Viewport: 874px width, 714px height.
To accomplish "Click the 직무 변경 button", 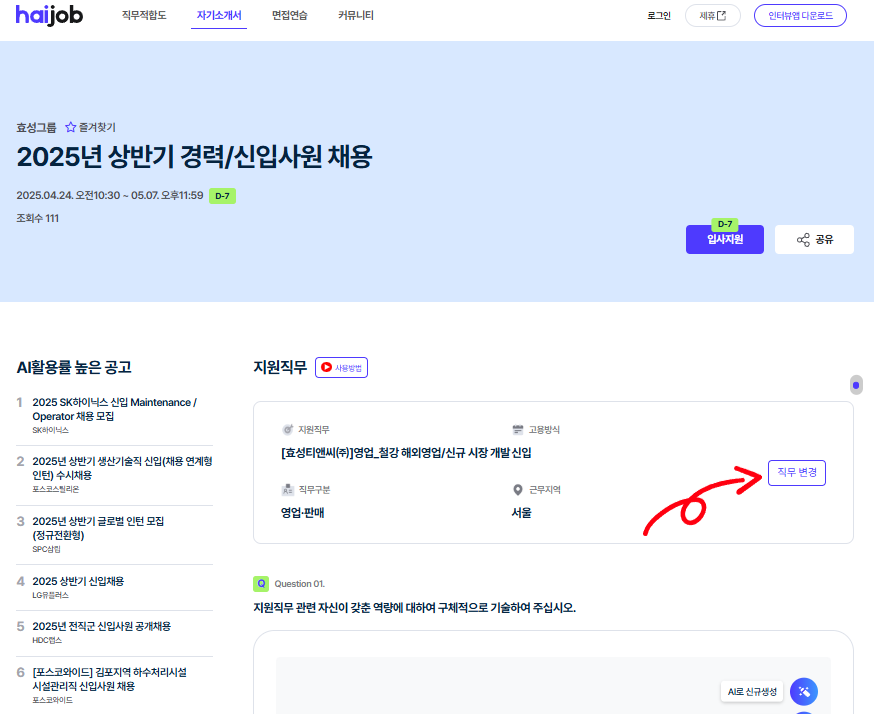I will [x=797, y=473].
